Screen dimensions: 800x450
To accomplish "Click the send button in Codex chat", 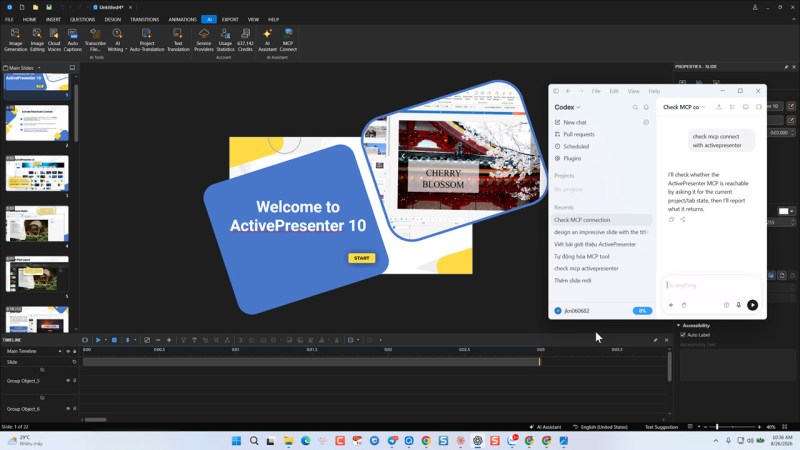I will tap(752, 305).
